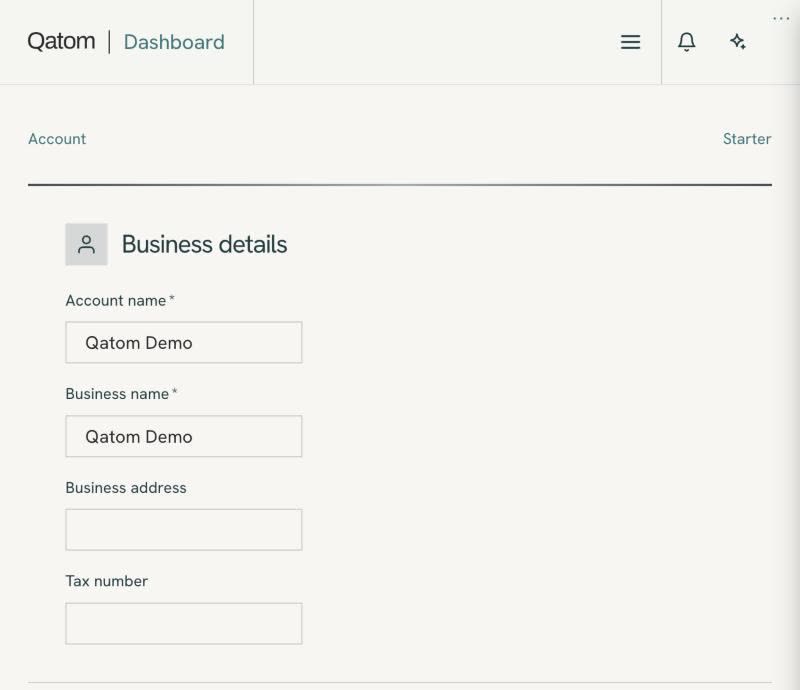Open the hamburger menu icon

pyautogui.click(x=630, y=42)
